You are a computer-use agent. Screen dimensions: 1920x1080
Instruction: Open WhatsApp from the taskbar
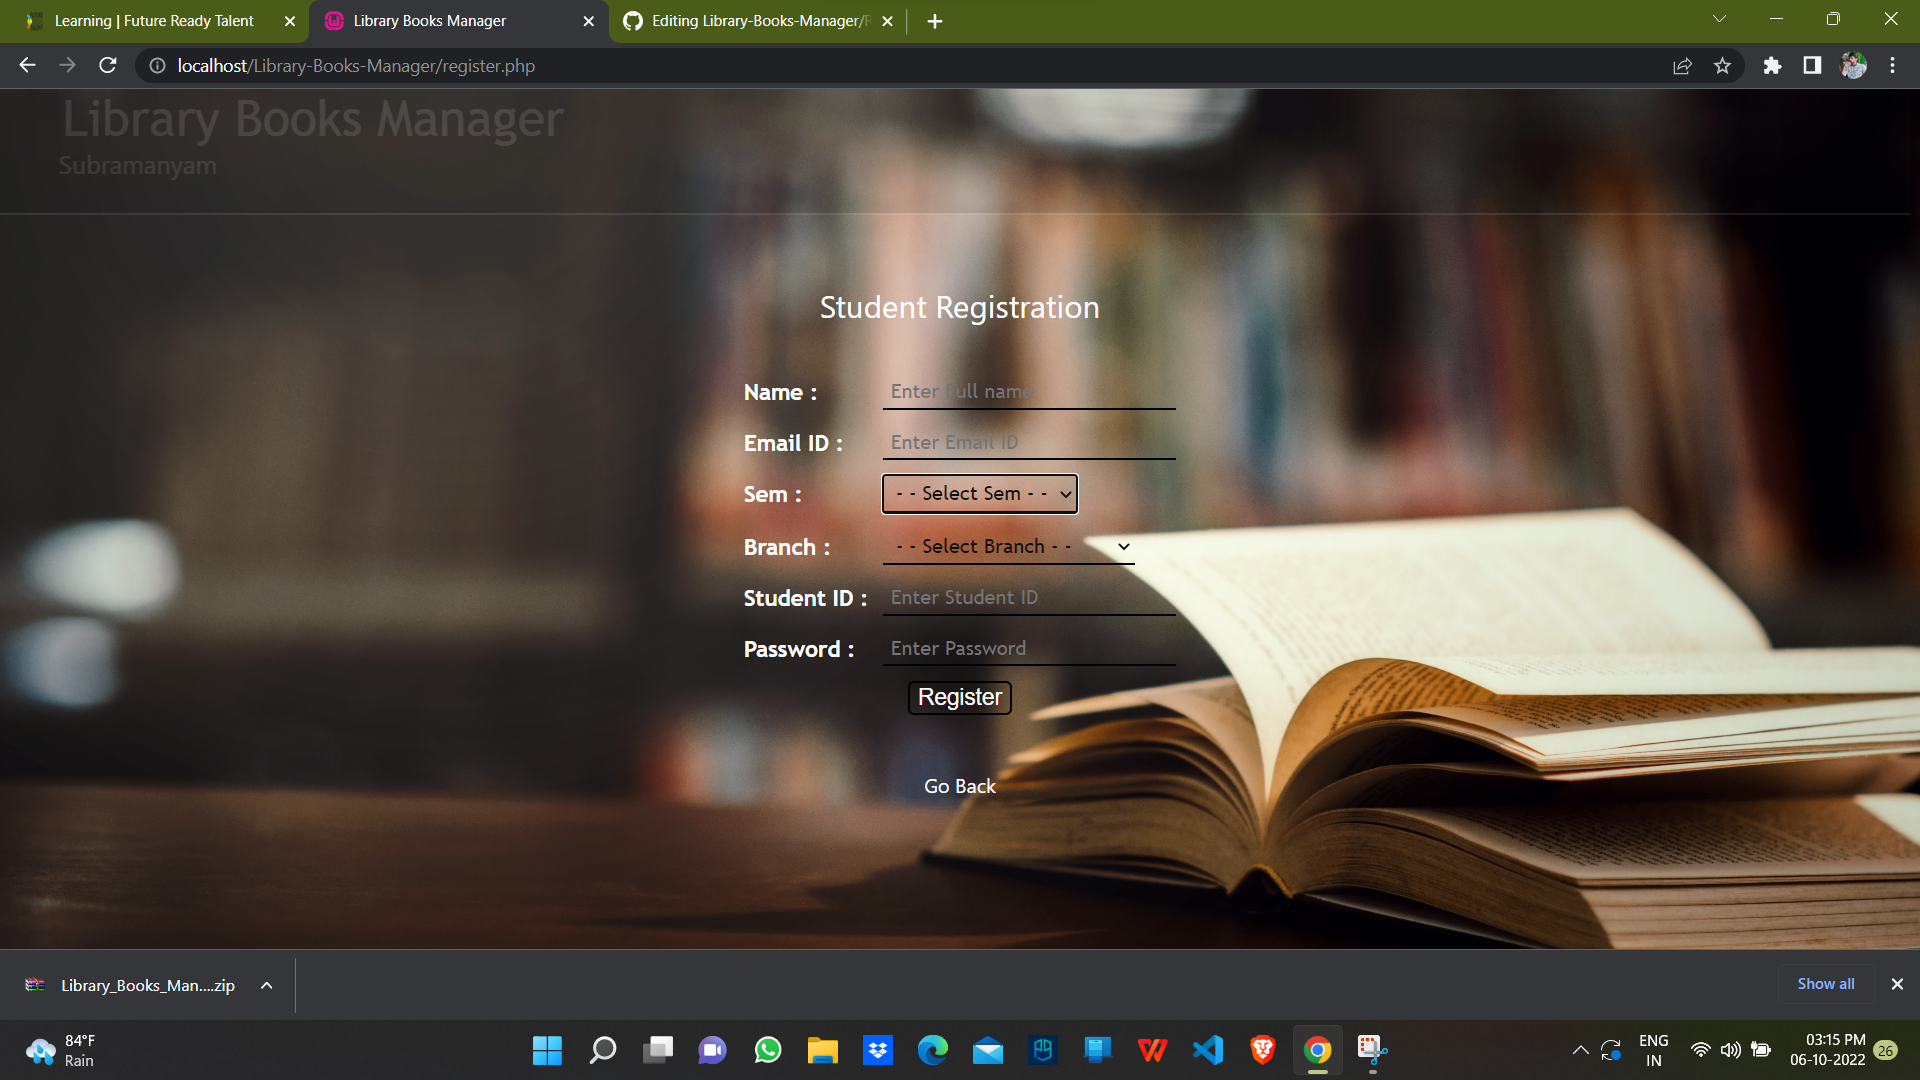pos(767,1051)
